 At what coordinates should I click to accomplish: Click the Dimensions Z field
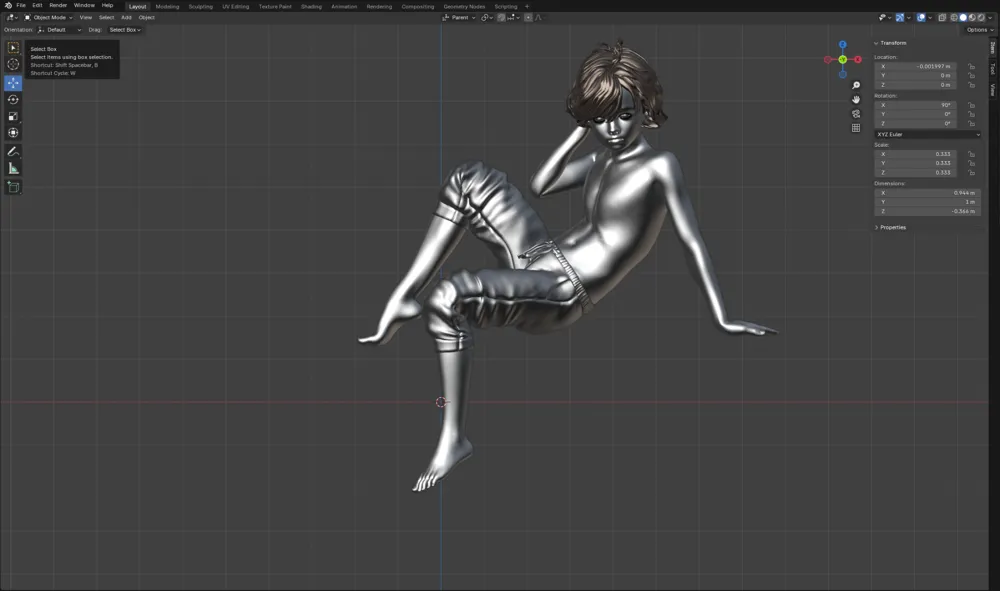(x=927, y=211)
